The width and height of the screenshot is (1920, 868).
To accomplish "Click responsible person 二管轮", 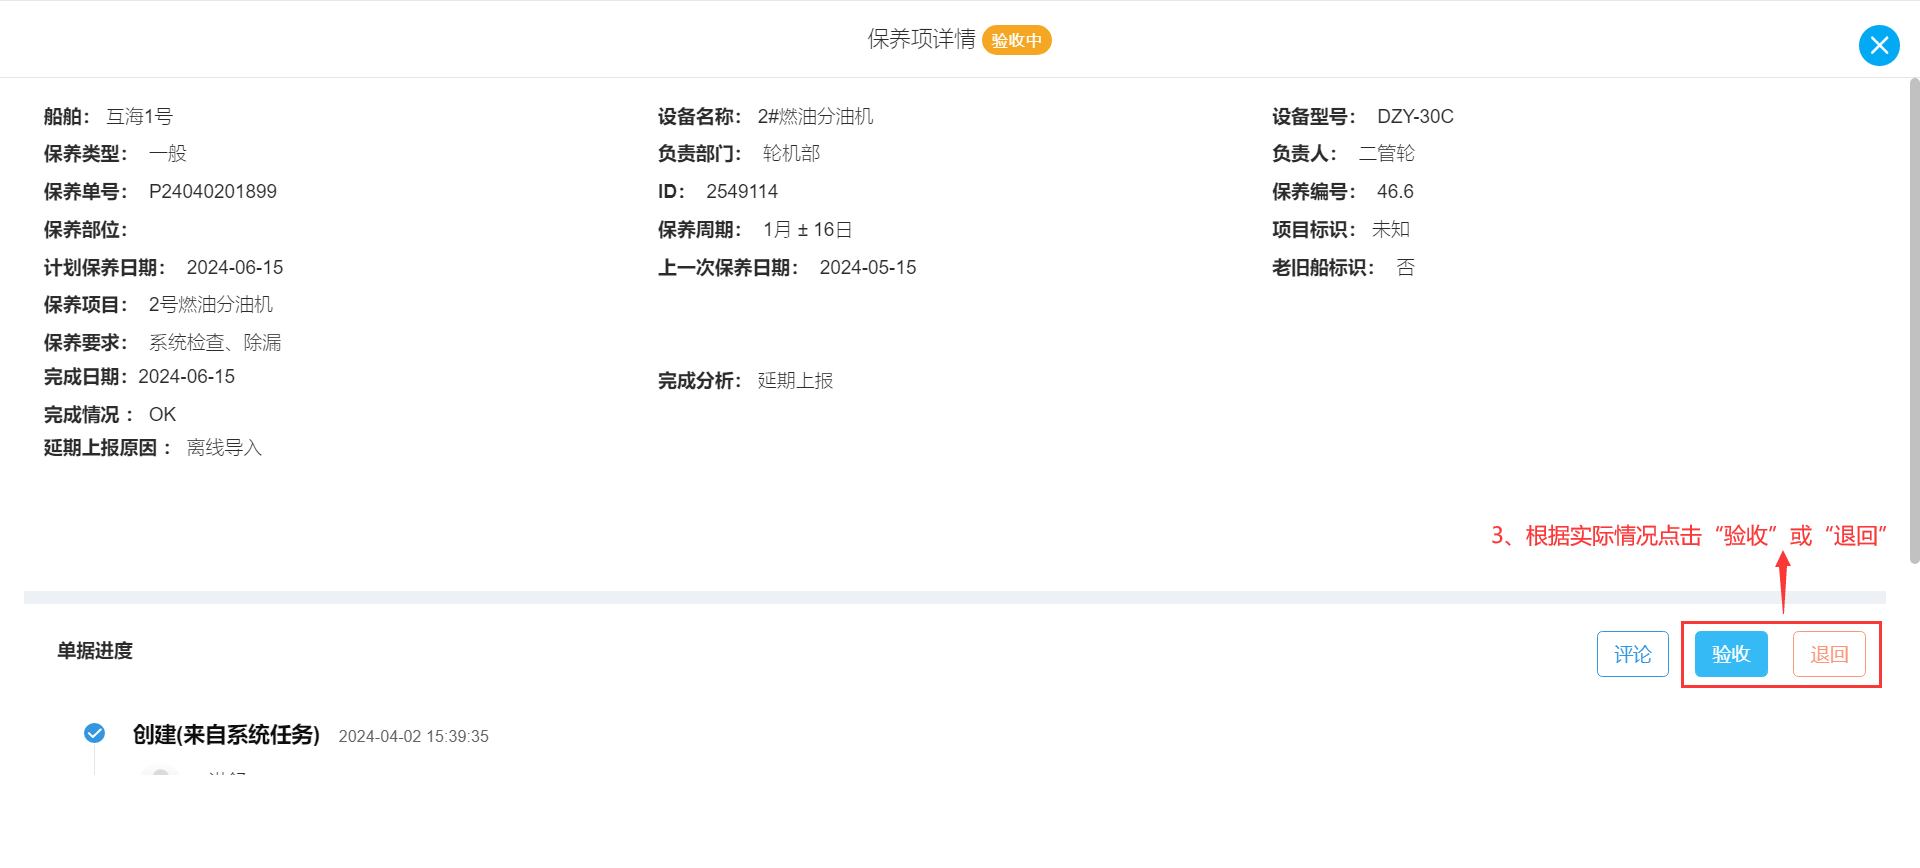I will [x=1387, y=153].
